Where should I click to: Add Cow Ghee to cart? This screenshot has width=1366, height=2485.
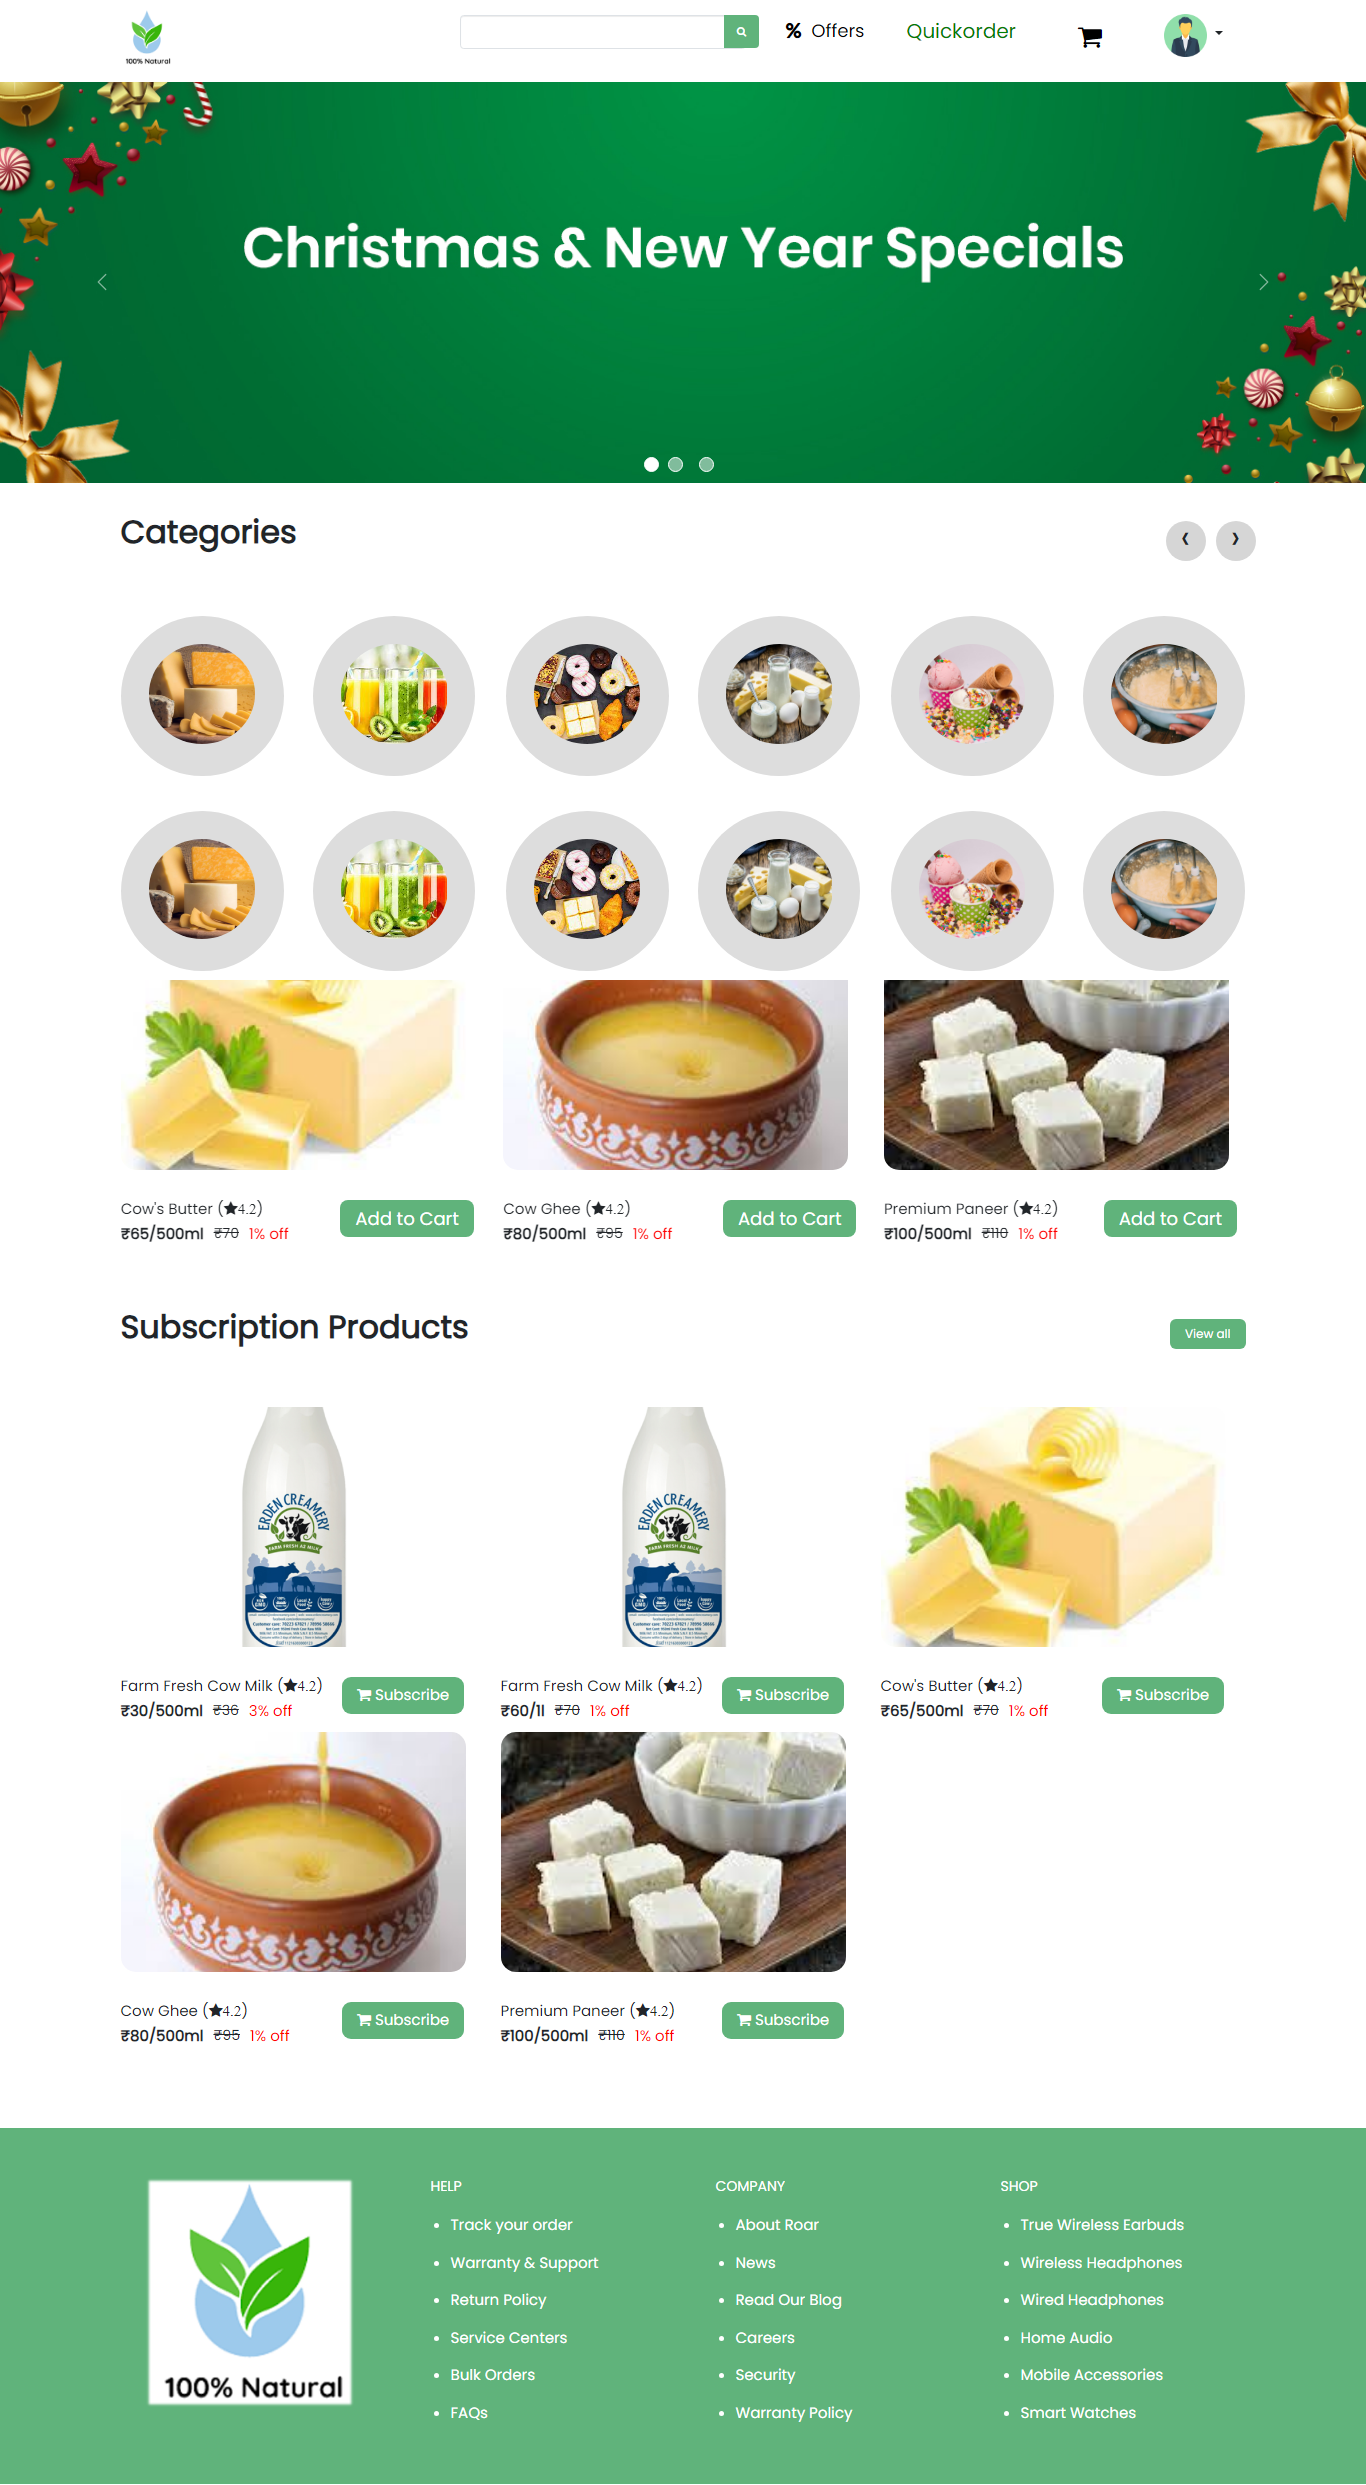tap(790, 1219)
